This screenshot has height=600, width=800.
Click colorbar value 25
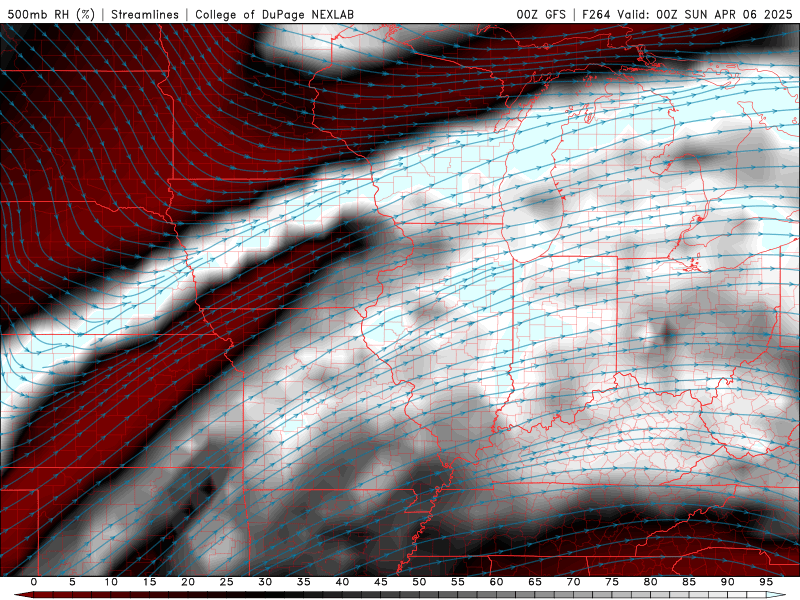click(227, 582)
